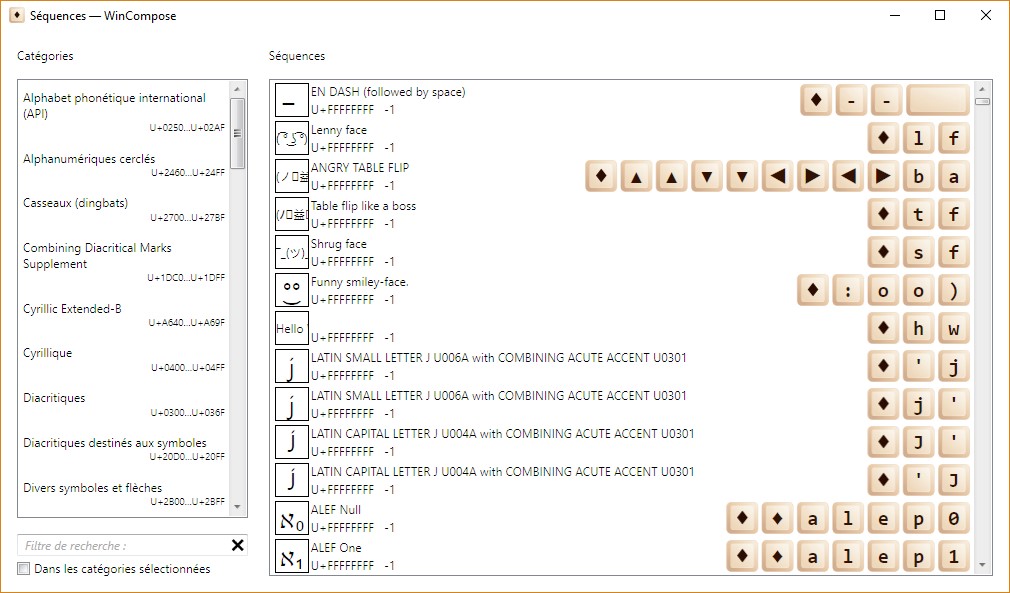The width and height of the screenshot is (1010, 593).
Task: Click the space key button in EN DASH row
Action: 938,101
